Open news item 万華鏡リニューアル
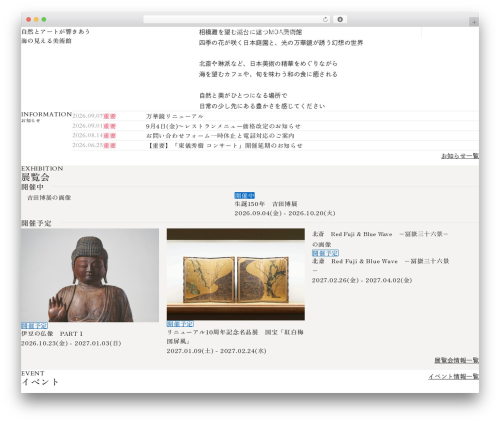This screenshot has width=500, height=423. (x=174, y=116)
